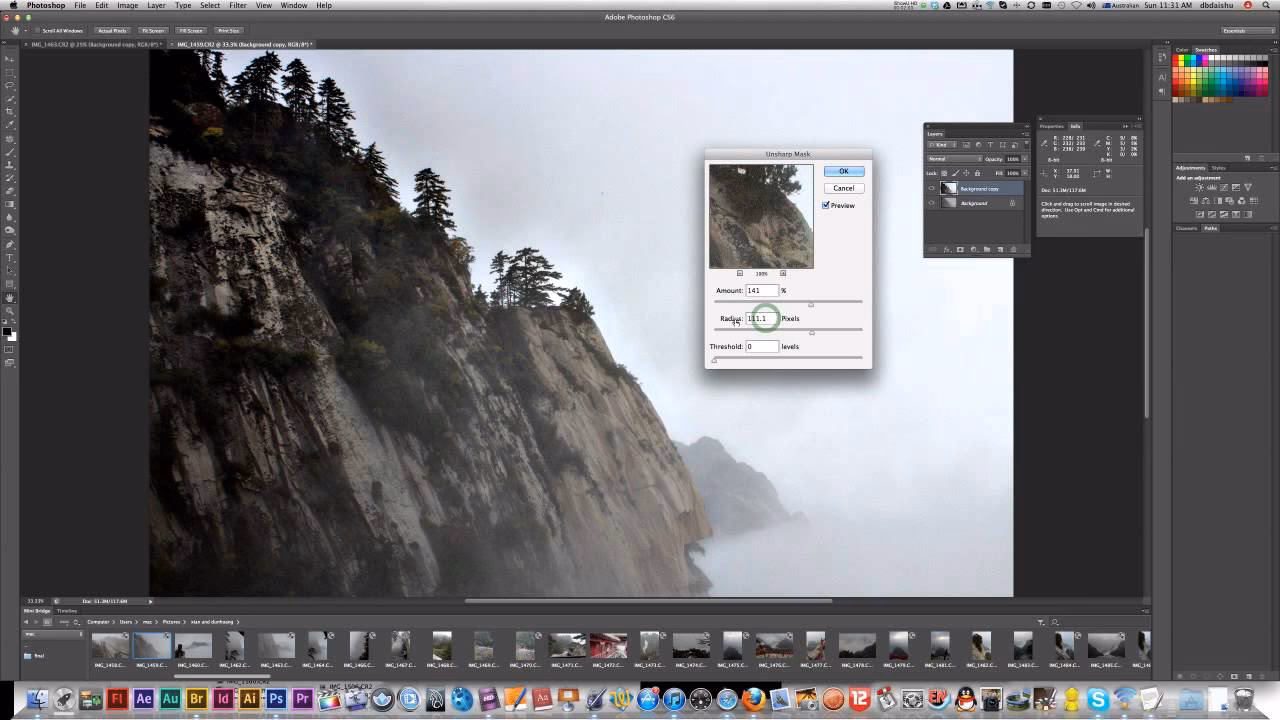The height and width of the screenshot is (720, 1280).
Task: Cancel the Unsharp Mask dialog
Action: [x=843, y=188]
